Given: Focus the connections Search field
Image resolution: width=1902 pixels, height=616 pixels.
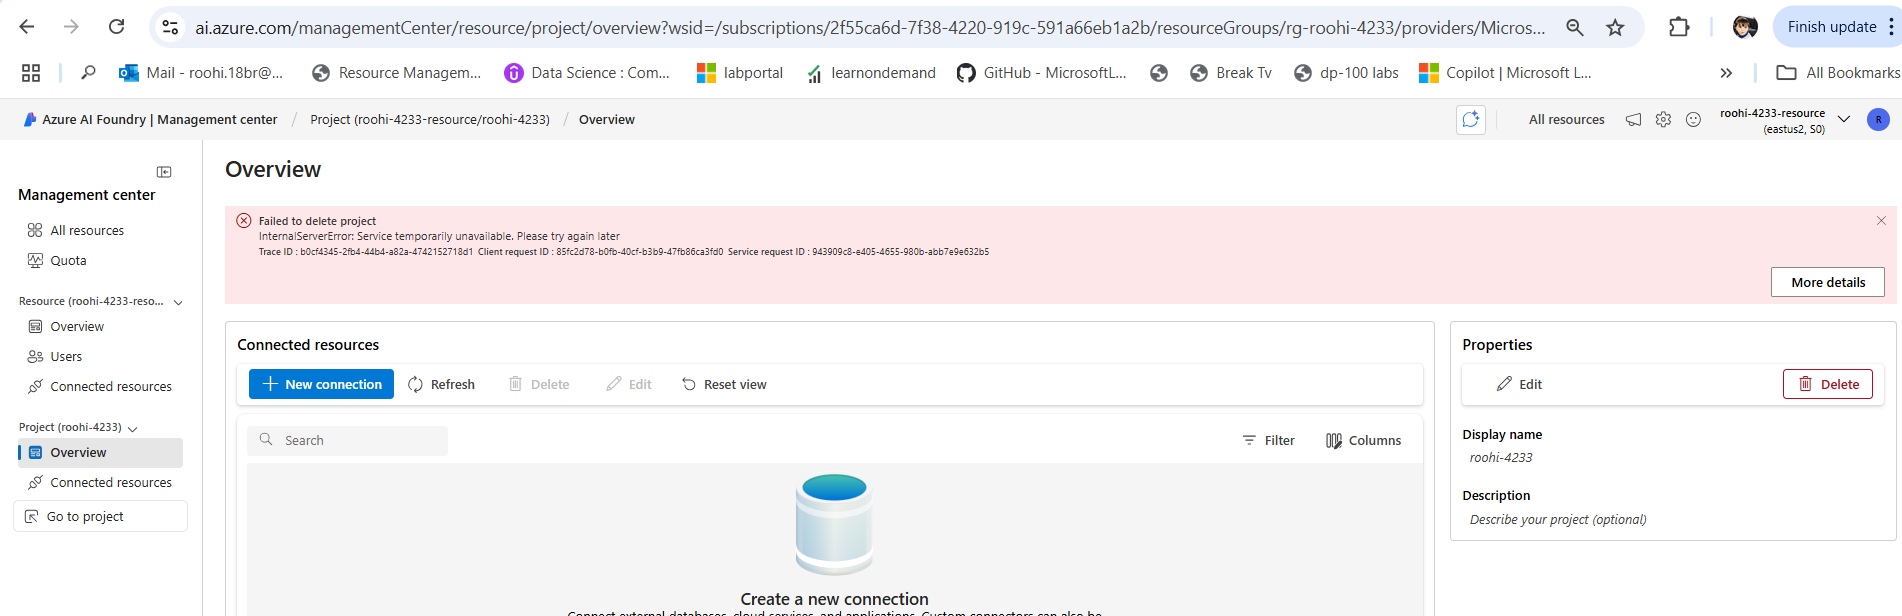Looking at the screenshot, I should (347, 440).
